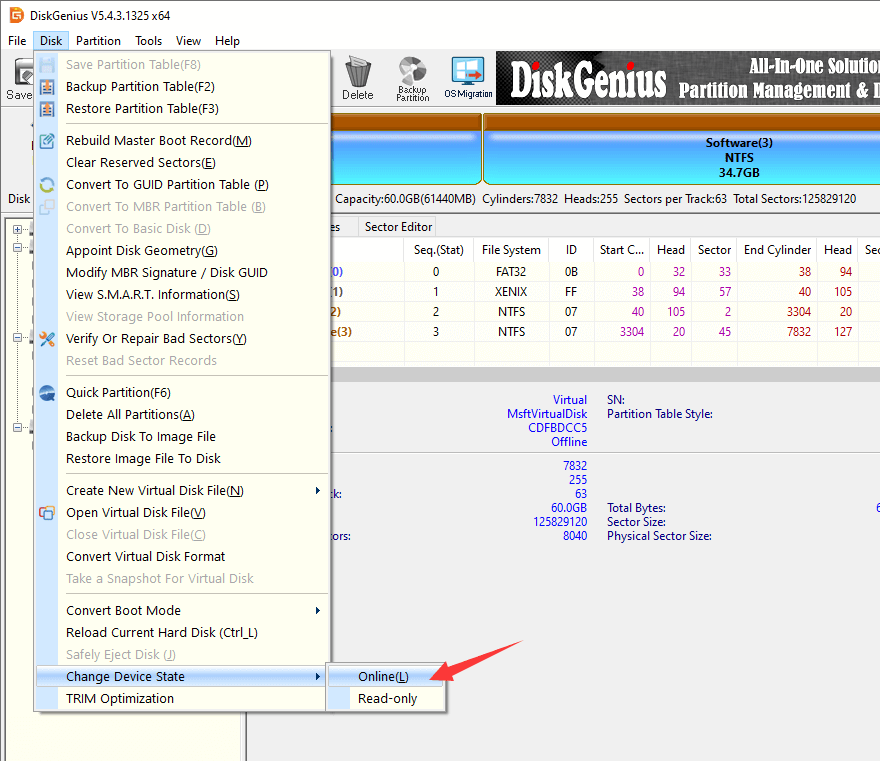Image resolution: width=880 pixels, height=761 pixels.
Task: Click the Rebuild Master Boot Record icon
Action: point(47,141)
